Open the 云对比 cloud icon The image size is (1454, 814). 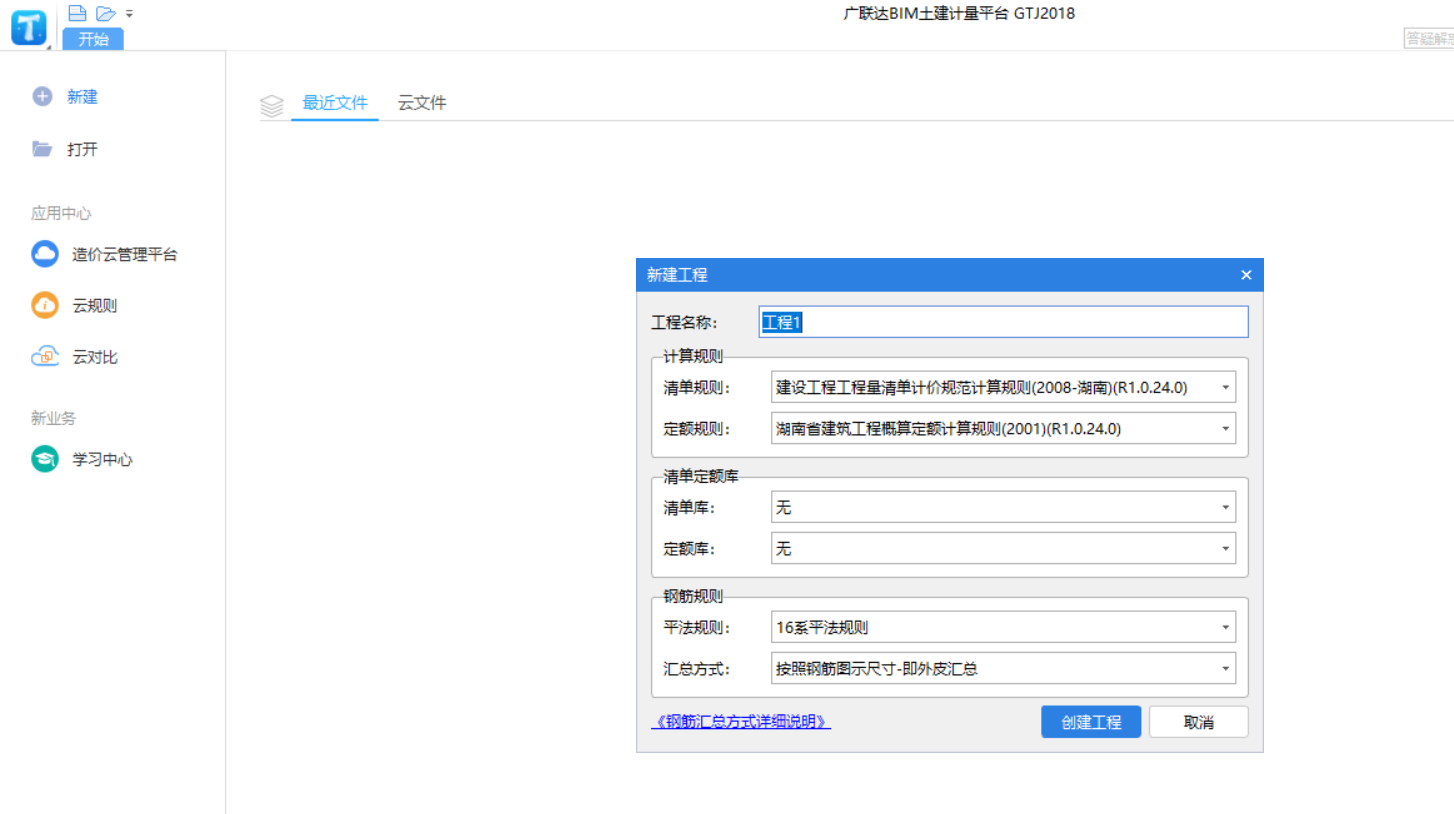click(x=45, y=357)
